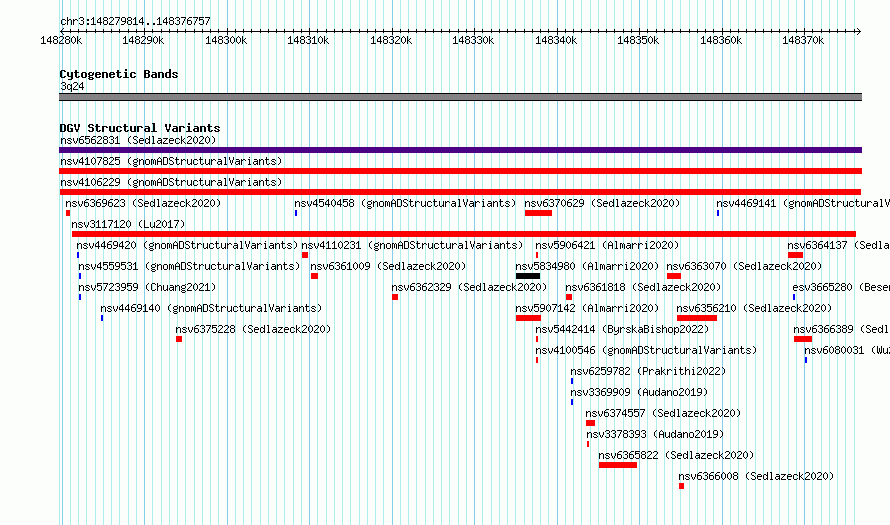Click the gray 3q24 cytogenetic band bar
This screenshot has height=525, width=890.
tap(460, 97)
